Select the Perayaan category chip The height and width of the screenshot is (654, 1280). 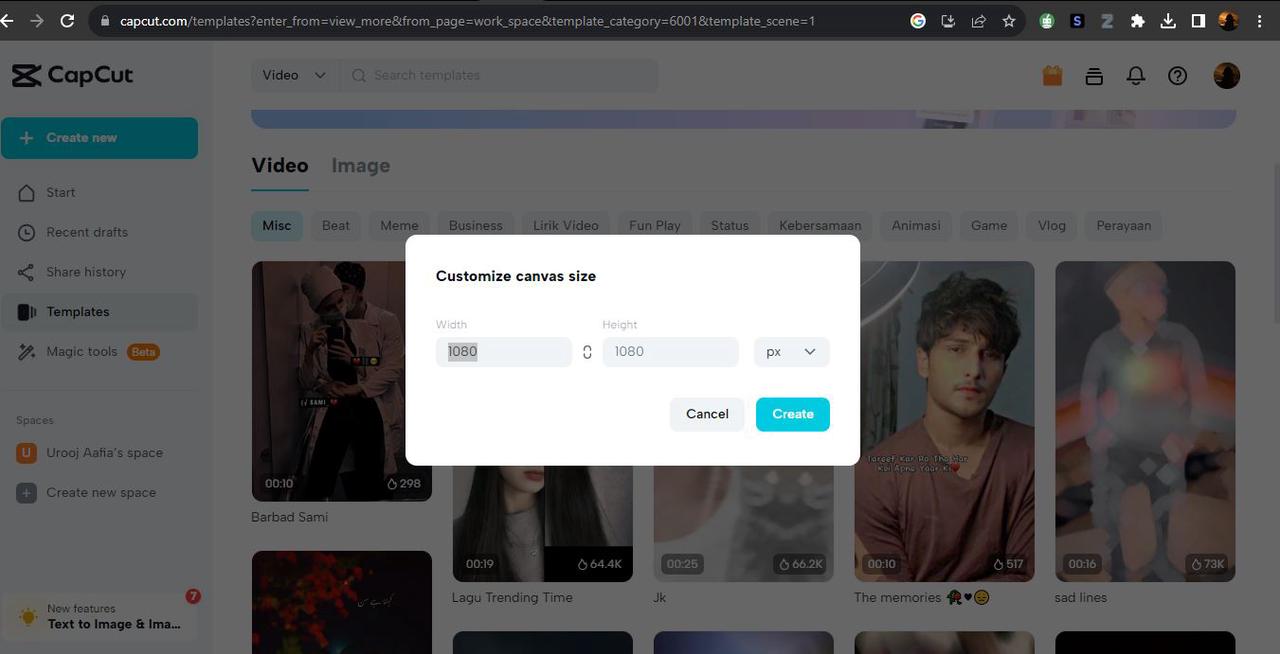(1124, 225)
